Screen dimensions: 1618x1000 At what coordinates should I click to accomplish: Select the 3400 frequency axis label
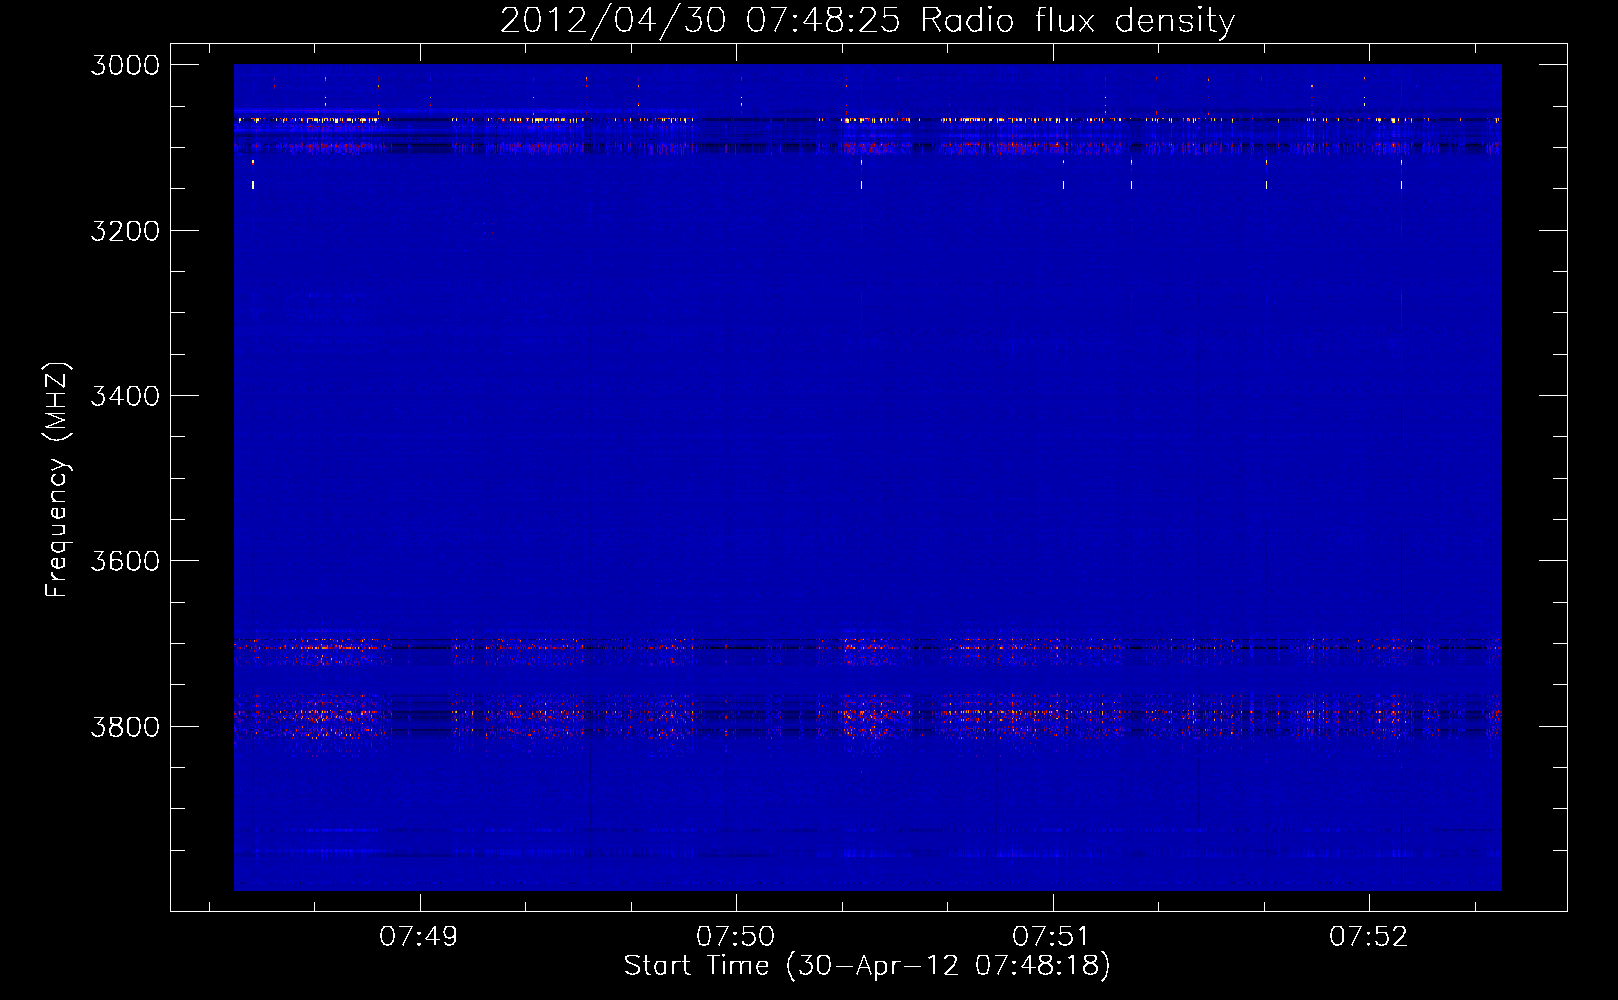125,396
